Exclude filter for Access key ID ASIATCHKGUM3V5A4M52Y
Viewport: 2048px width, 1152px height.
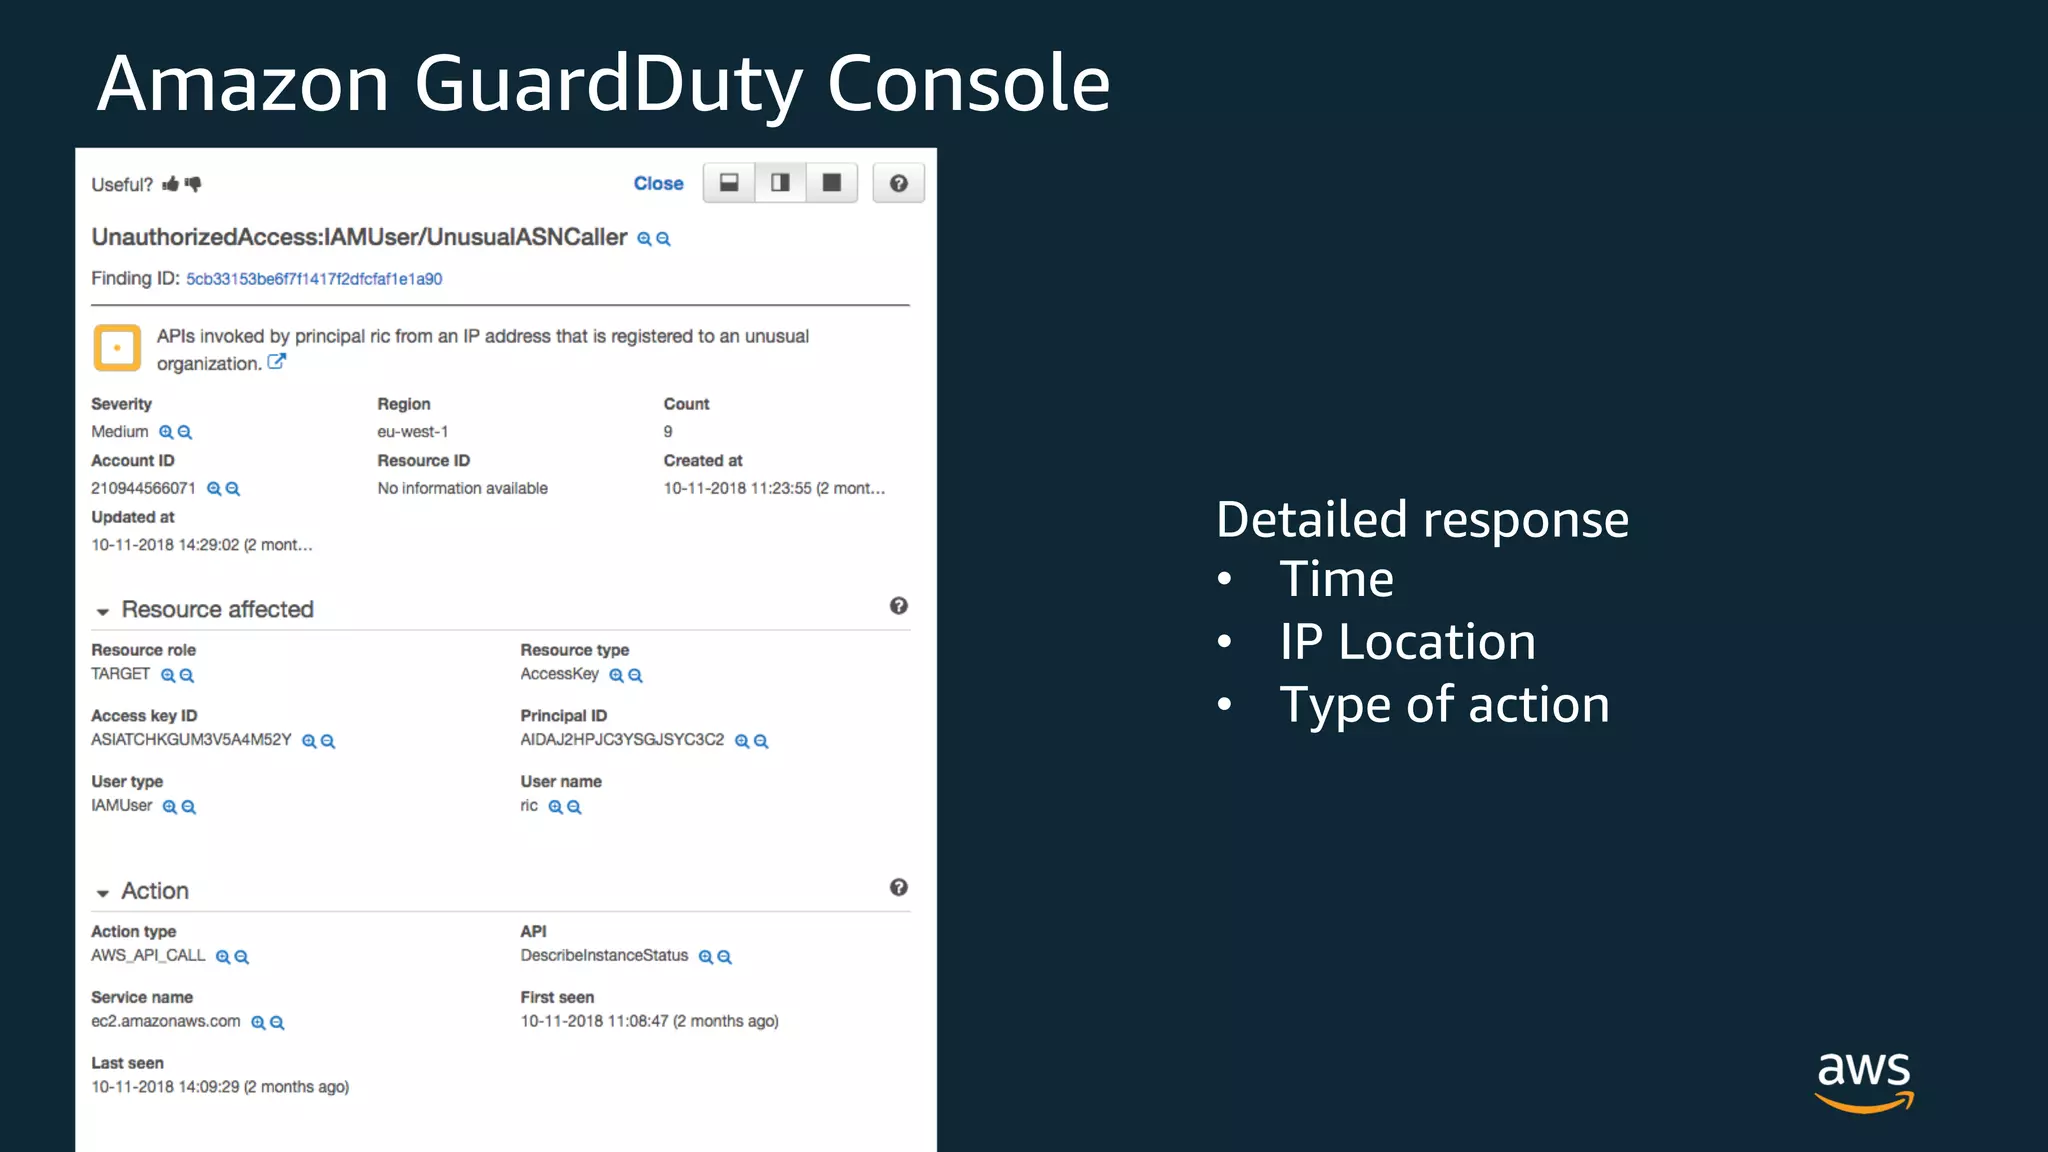coord(328,742)
